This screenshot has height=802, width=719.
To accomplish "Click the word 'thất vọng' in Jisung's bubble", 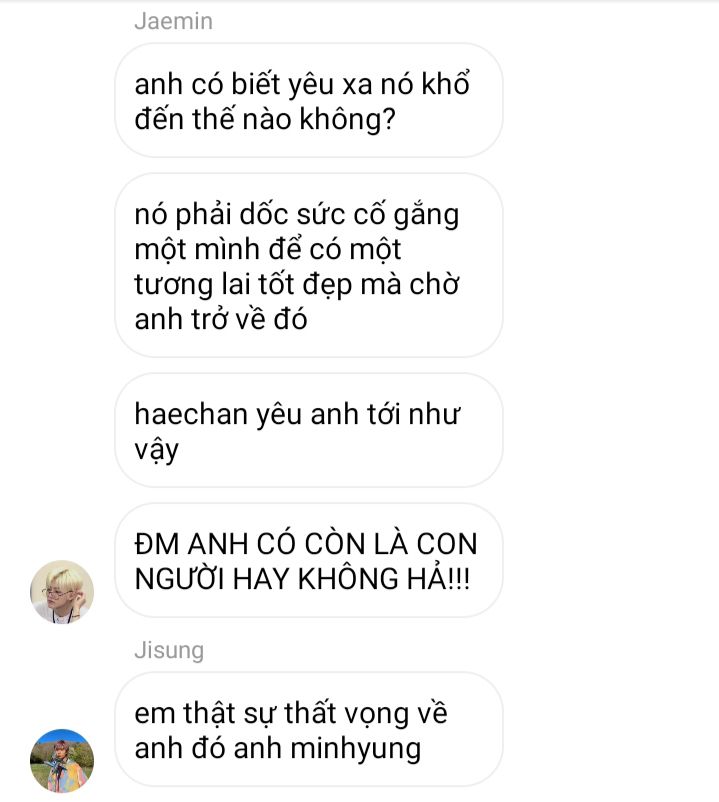I will click(x=347, y=714).
